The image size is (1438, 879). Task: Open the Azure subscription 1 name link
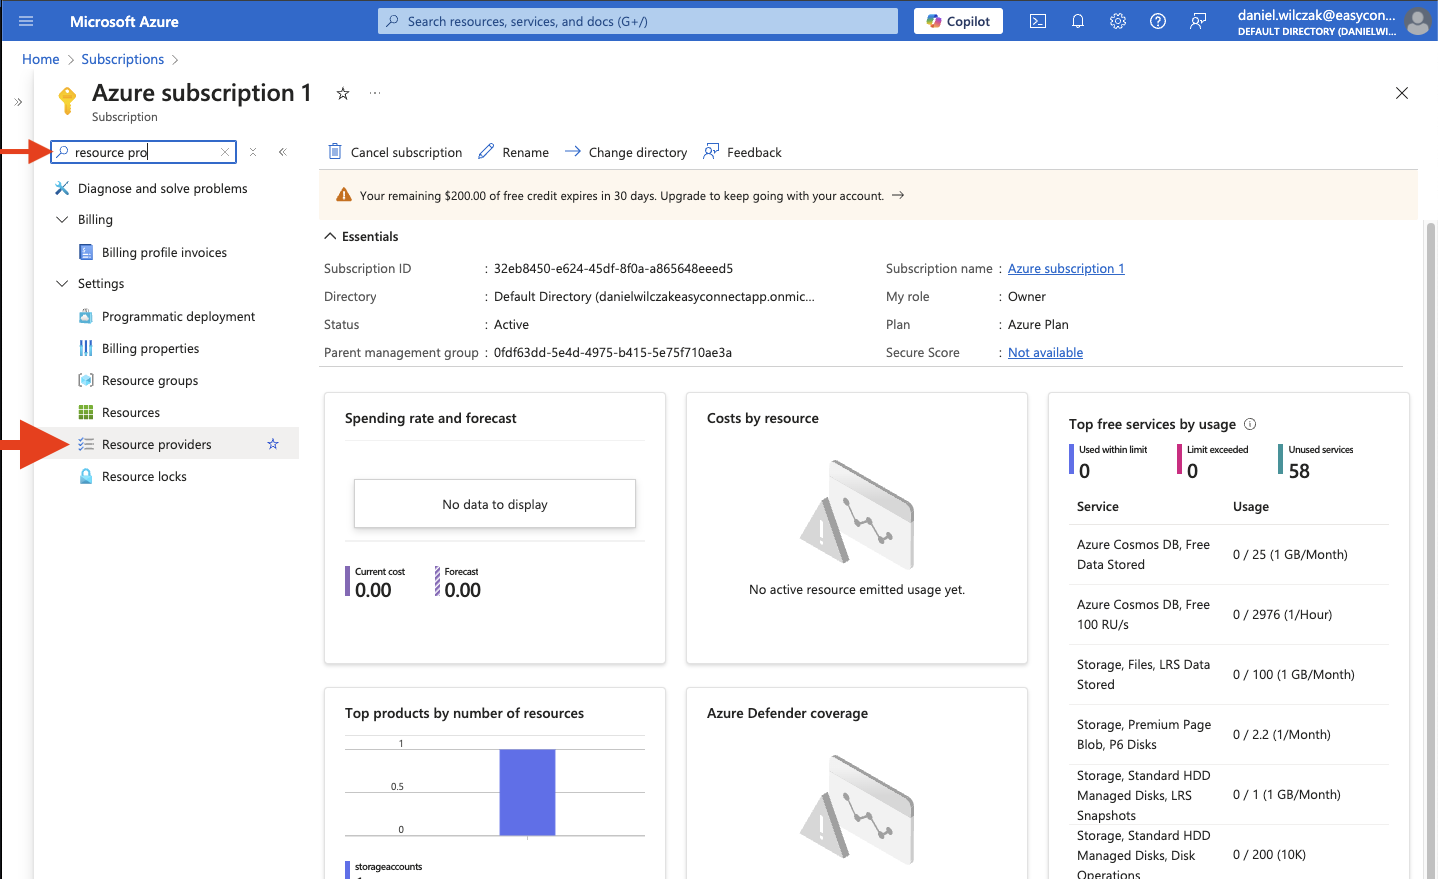pyautogui.click(x=1066, y=268)
